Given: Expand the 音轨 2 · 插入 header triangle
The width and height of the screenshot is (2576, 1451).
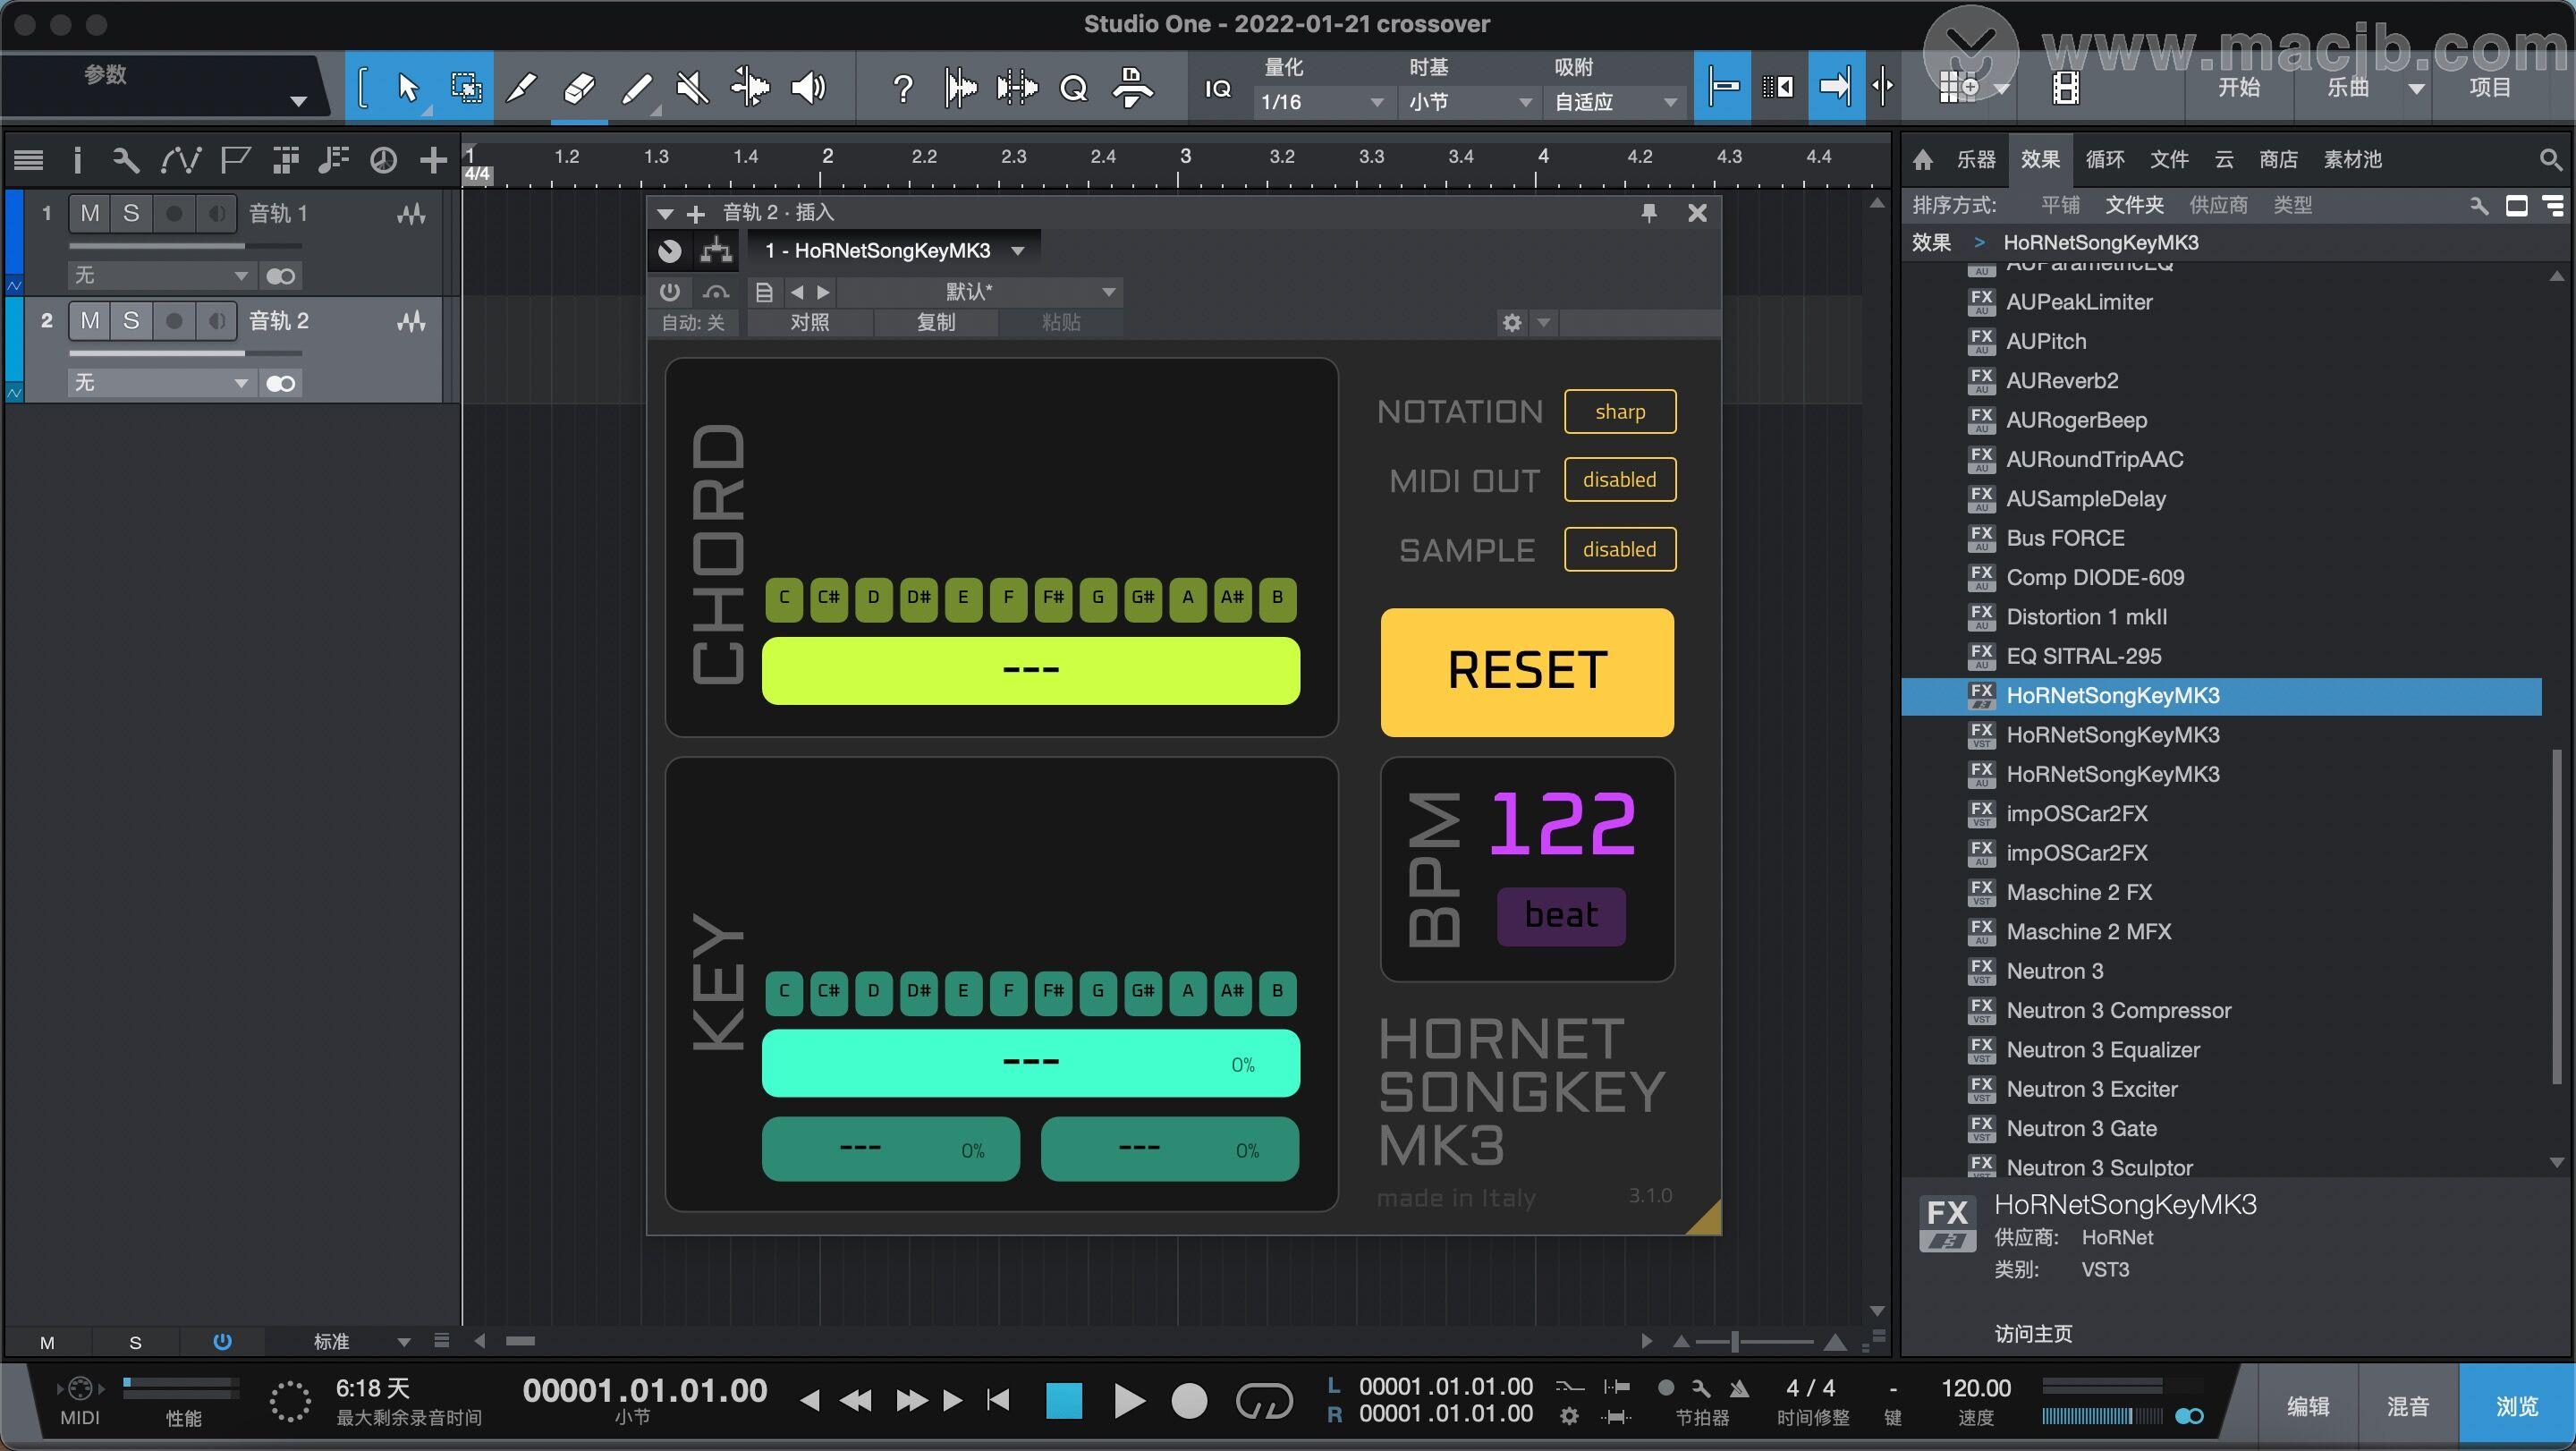Looking at the screenshot, I should tap(665, 213).
